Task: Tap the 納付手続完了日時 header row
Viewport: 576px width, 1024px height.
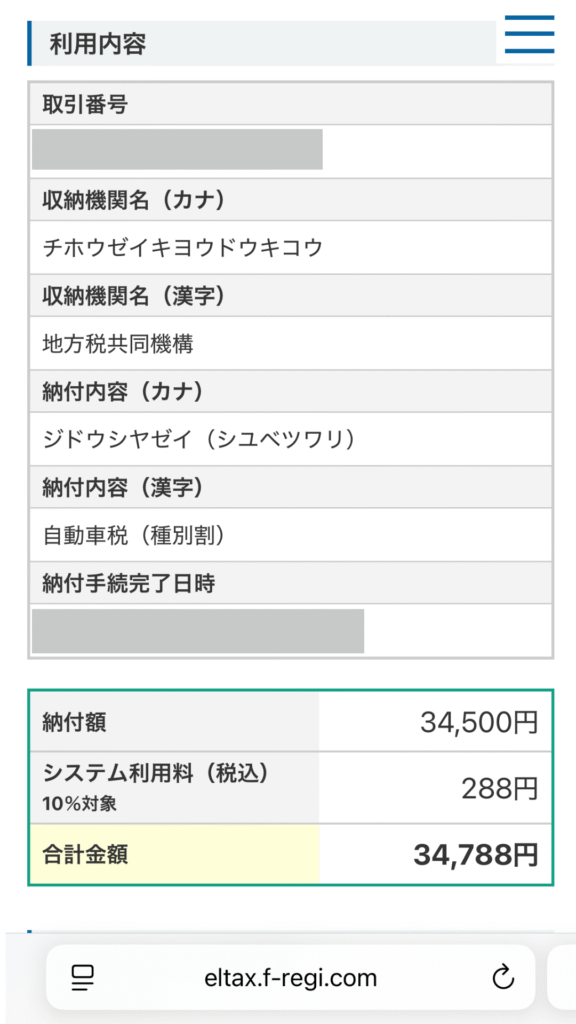Action: click(291, 583)
